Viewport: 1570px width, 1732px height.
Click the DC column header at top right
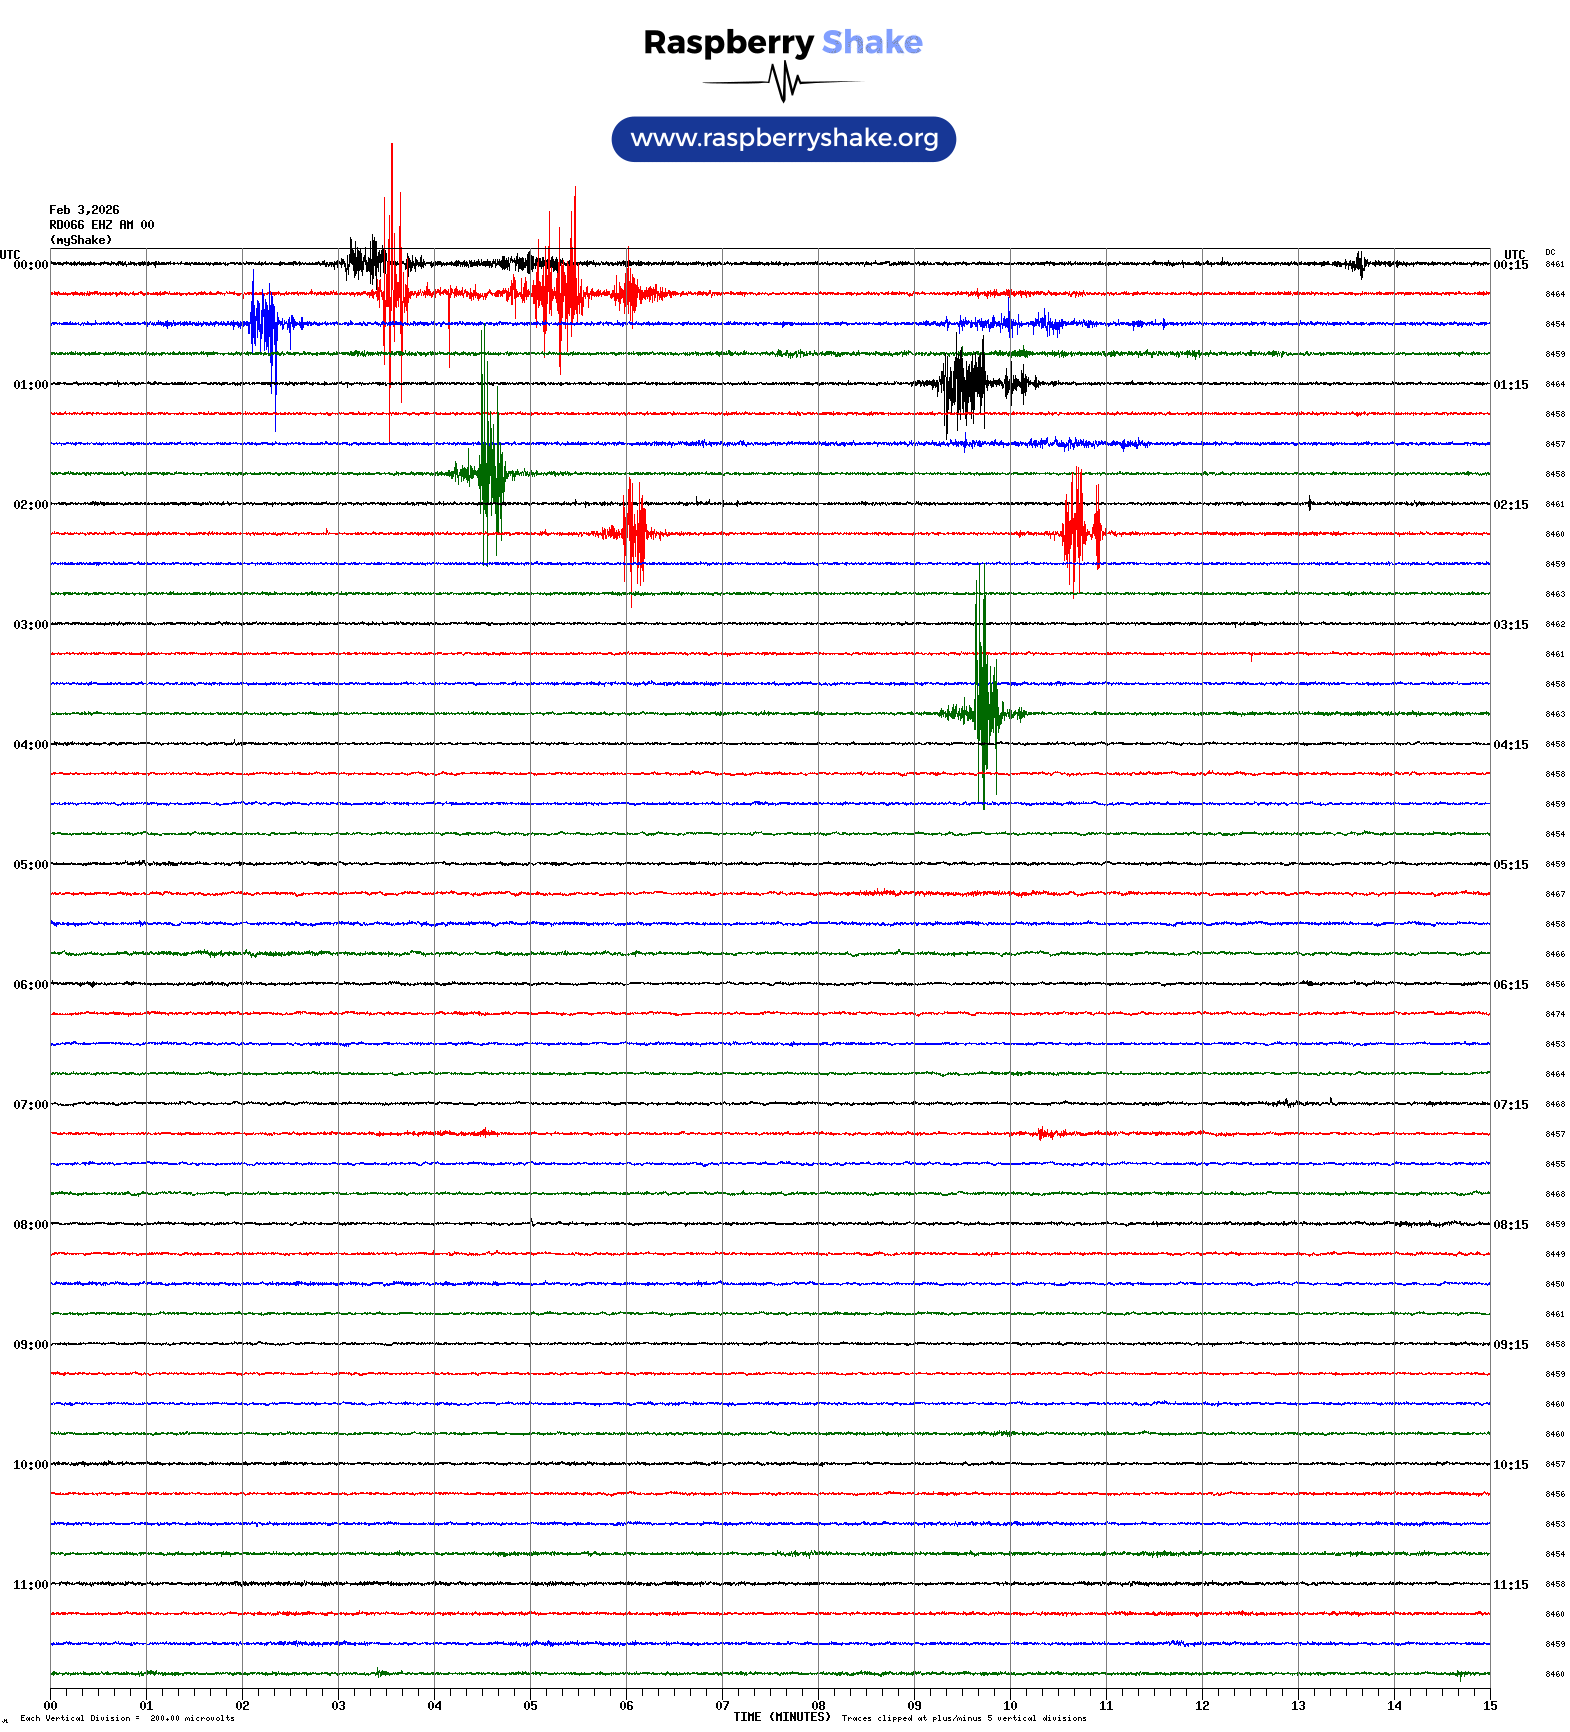[x=1550, y=253]
